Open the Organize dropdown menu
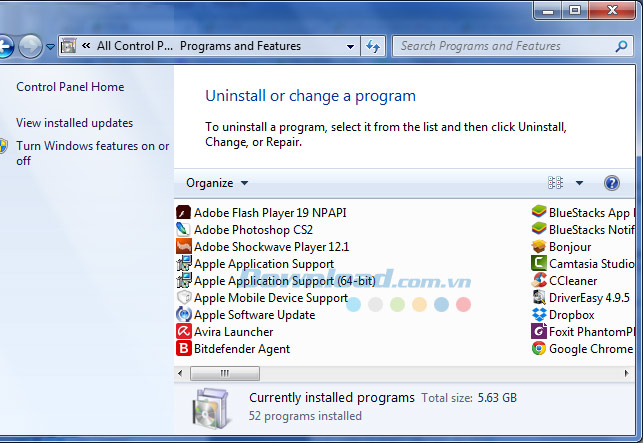This screenshot has width=643, height=443. (217, 183)
